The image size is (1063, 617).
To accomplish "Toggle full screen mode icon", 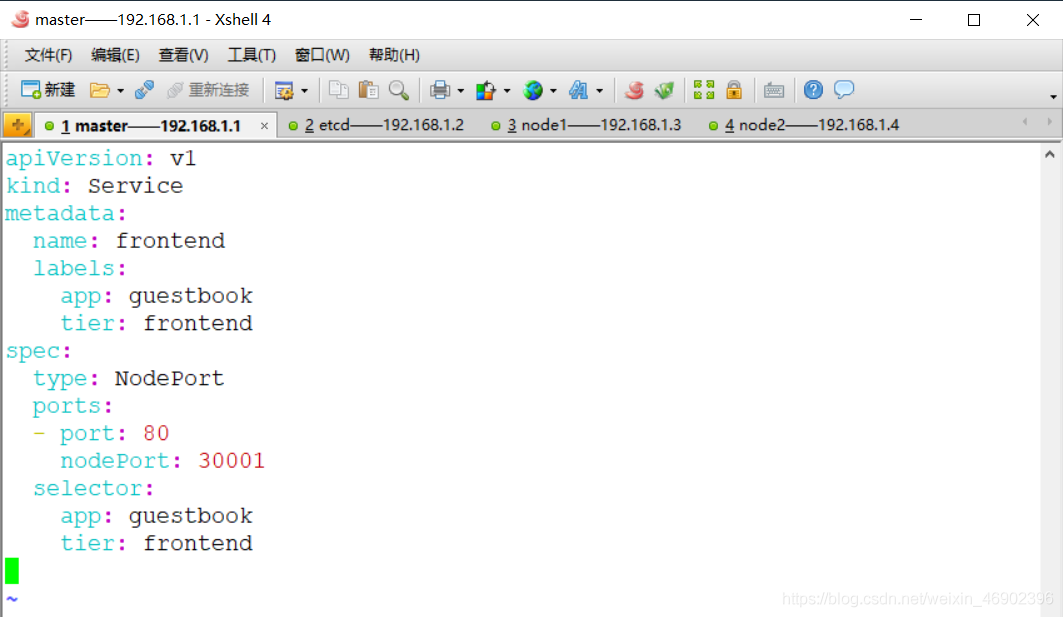I will point(704,89).
